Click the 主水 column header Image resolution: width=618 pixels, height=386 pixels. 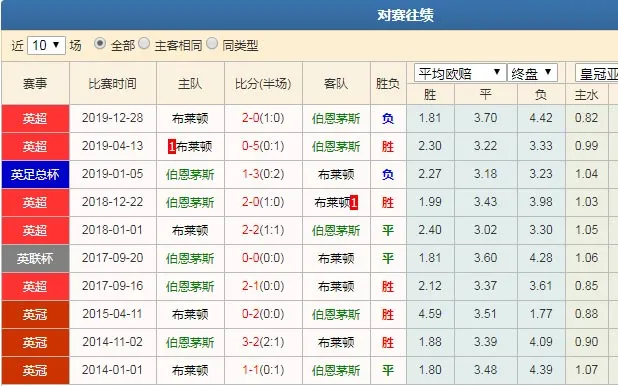586,95
